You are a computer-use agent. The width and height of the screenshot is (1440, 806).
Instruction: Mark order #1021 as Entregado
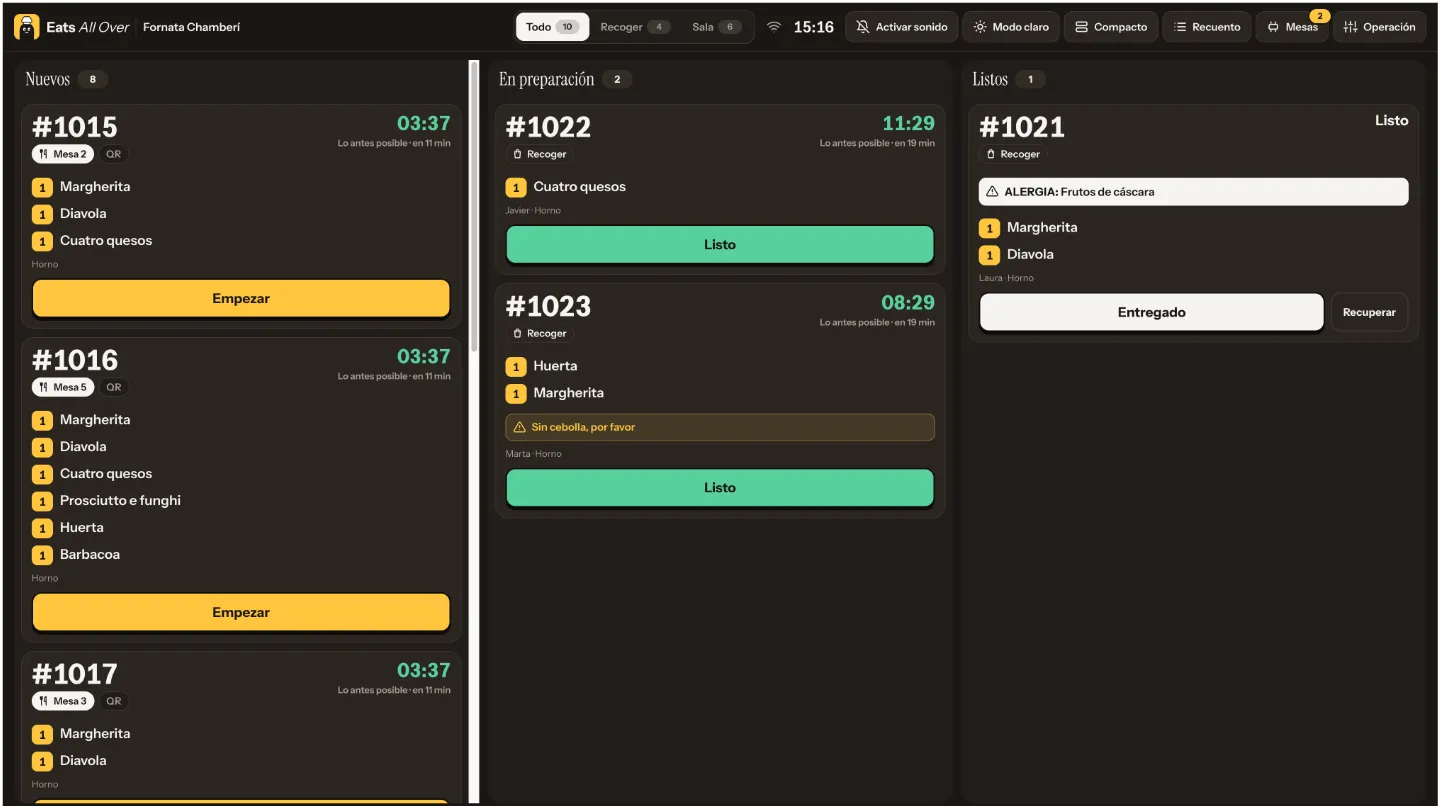[1151, 312]
